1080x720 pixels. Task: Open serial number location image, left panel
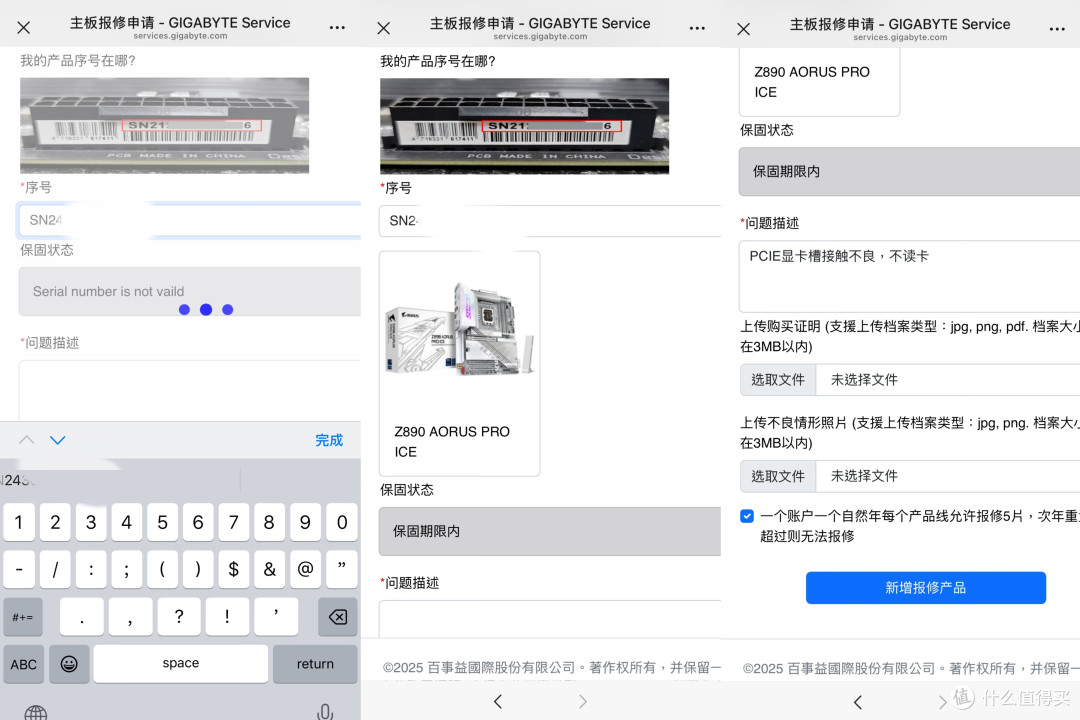165,125
